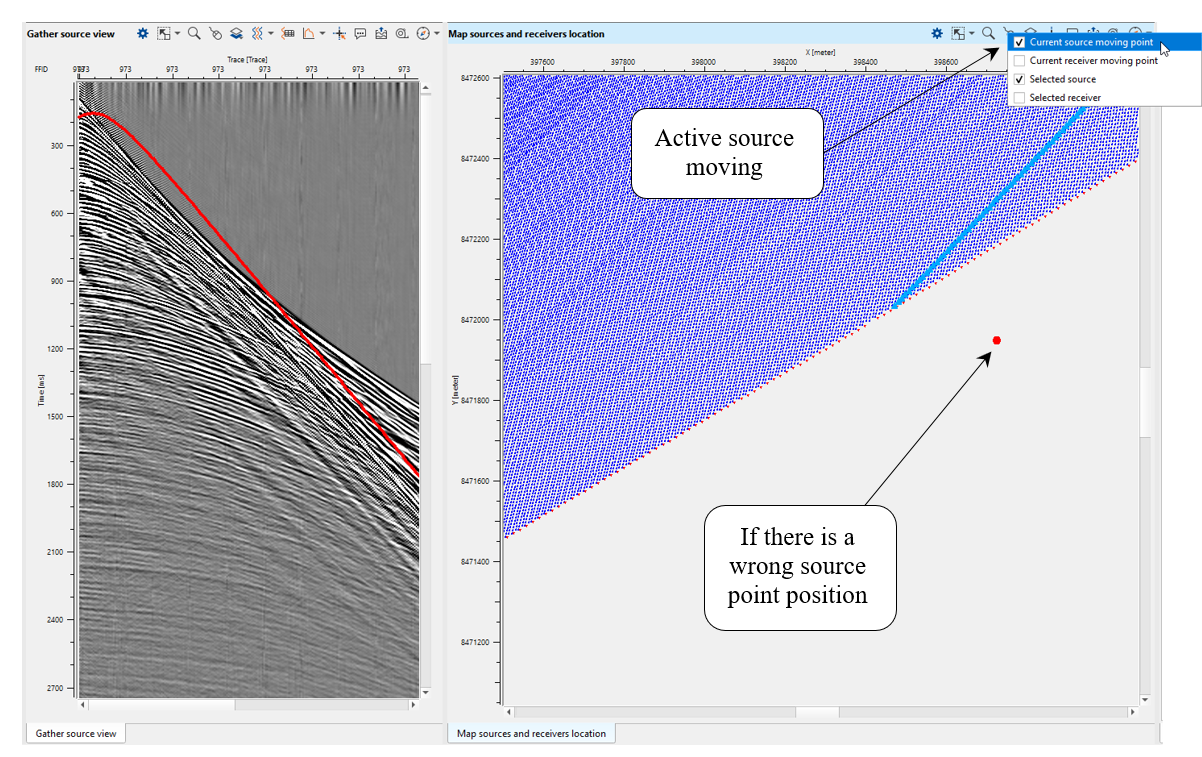1202x757 pixels.
Task: Open the compass icon dropdown in Gather toolbar
Action: [437, 33]
